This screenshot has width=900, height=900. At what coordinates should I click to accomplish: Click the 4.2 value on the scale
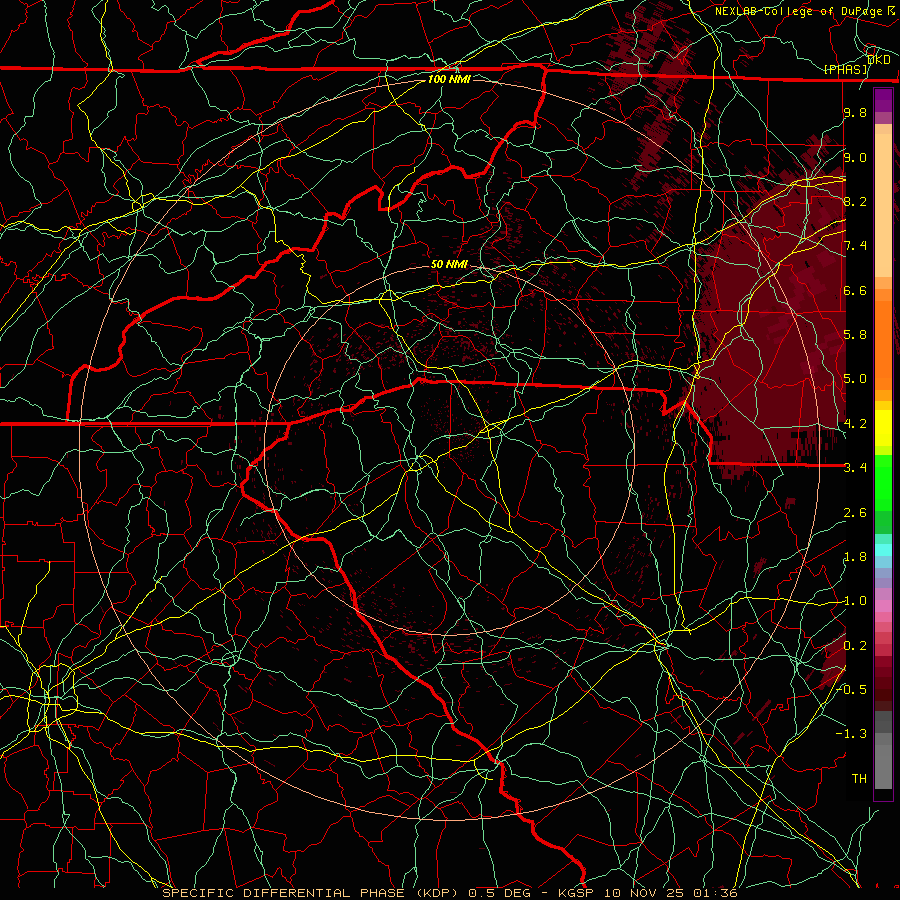855,424
